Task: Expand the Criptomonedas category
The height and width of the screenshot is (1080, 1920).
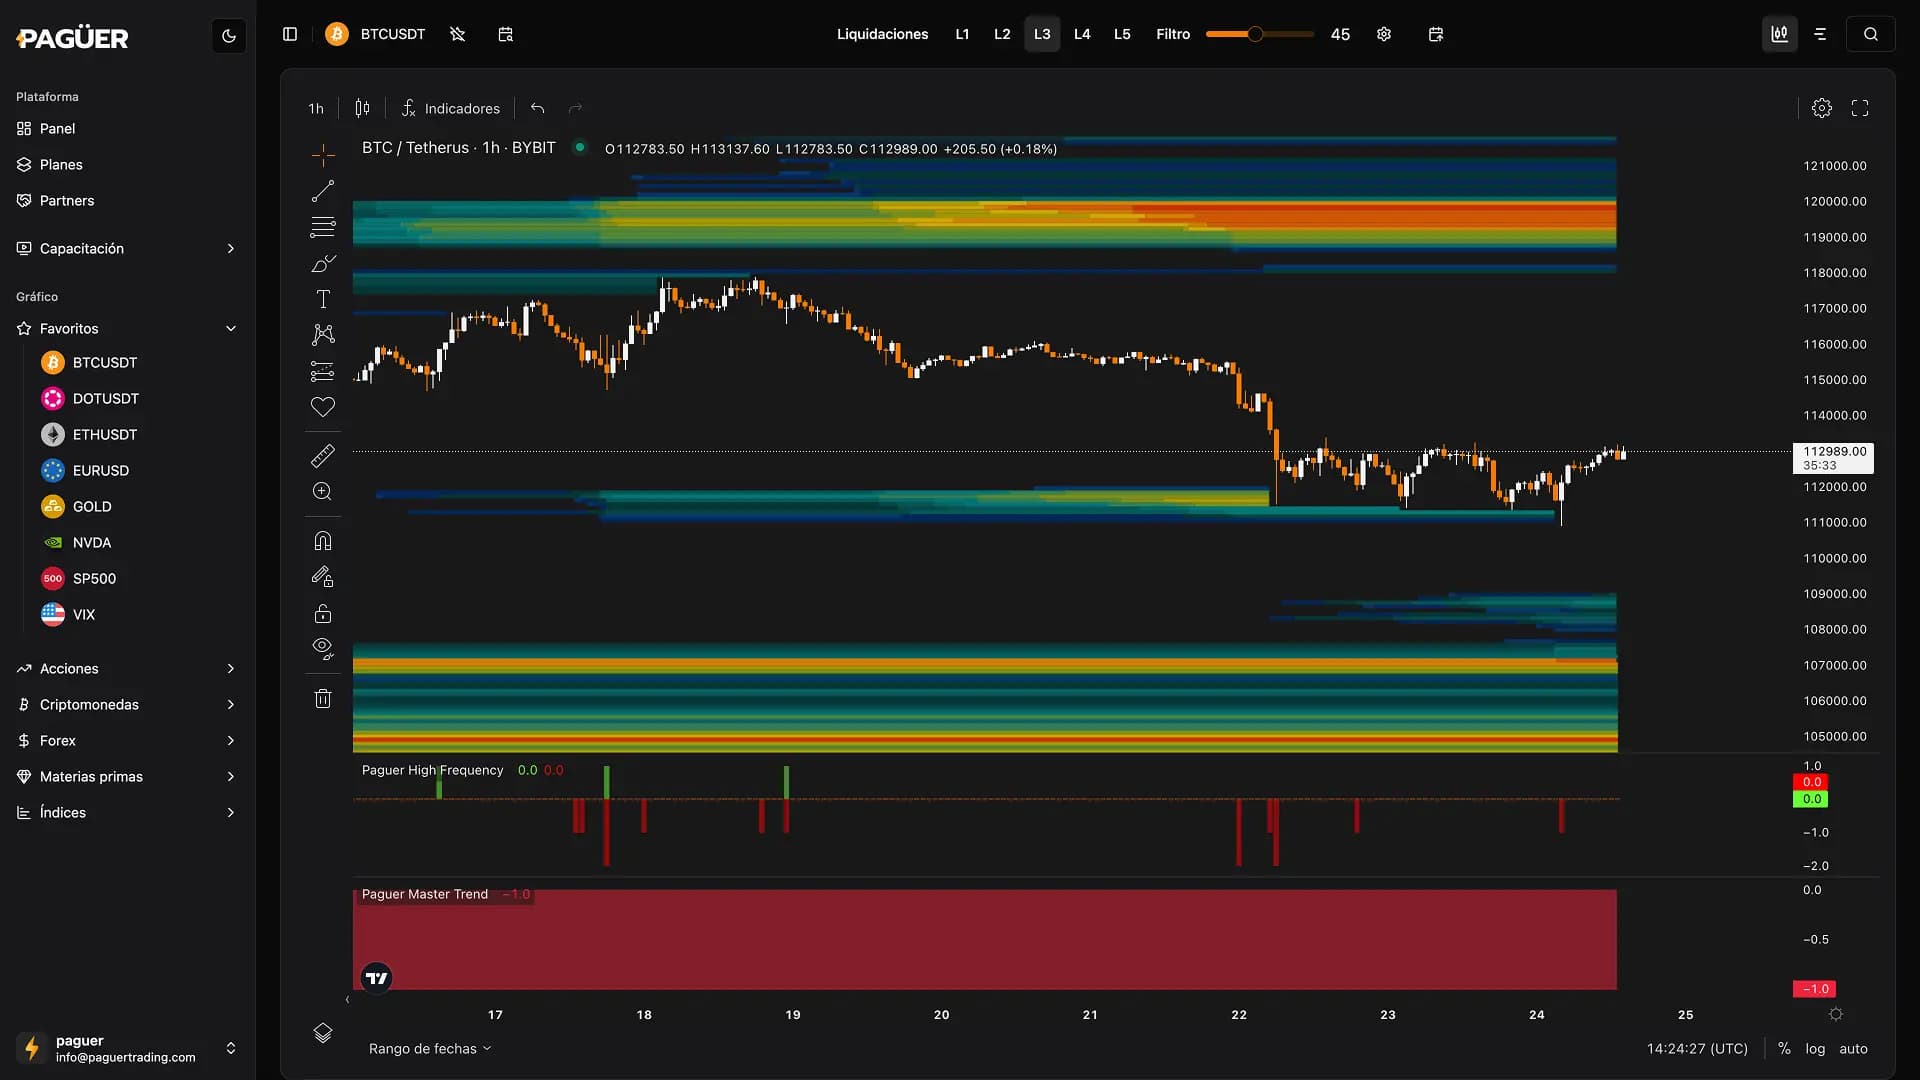Action: (x=126, y=704)
